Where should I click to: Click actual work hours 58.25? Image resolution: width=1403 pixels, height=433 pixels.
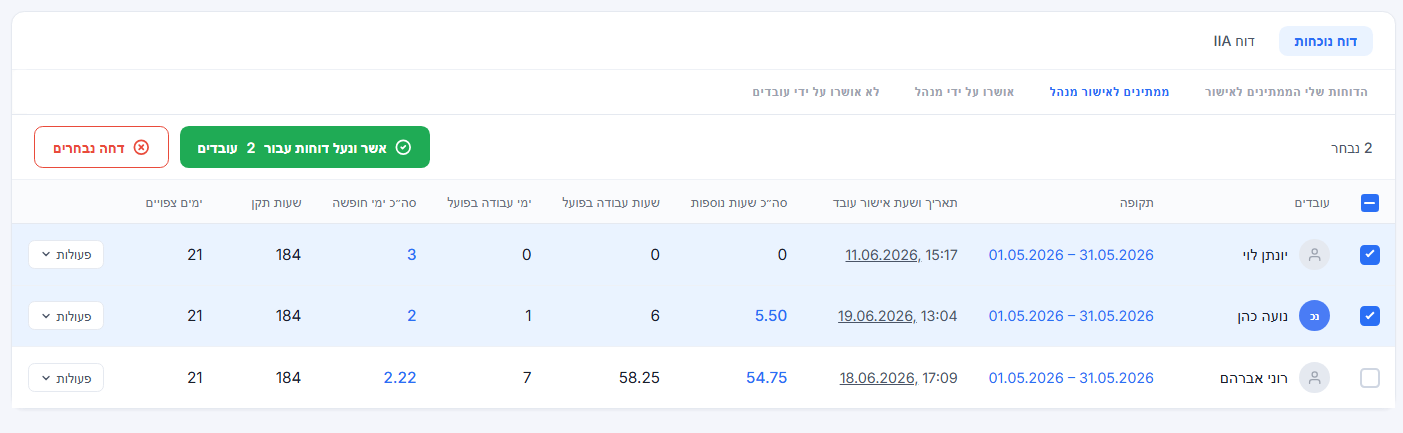click(x=640, y=378)
